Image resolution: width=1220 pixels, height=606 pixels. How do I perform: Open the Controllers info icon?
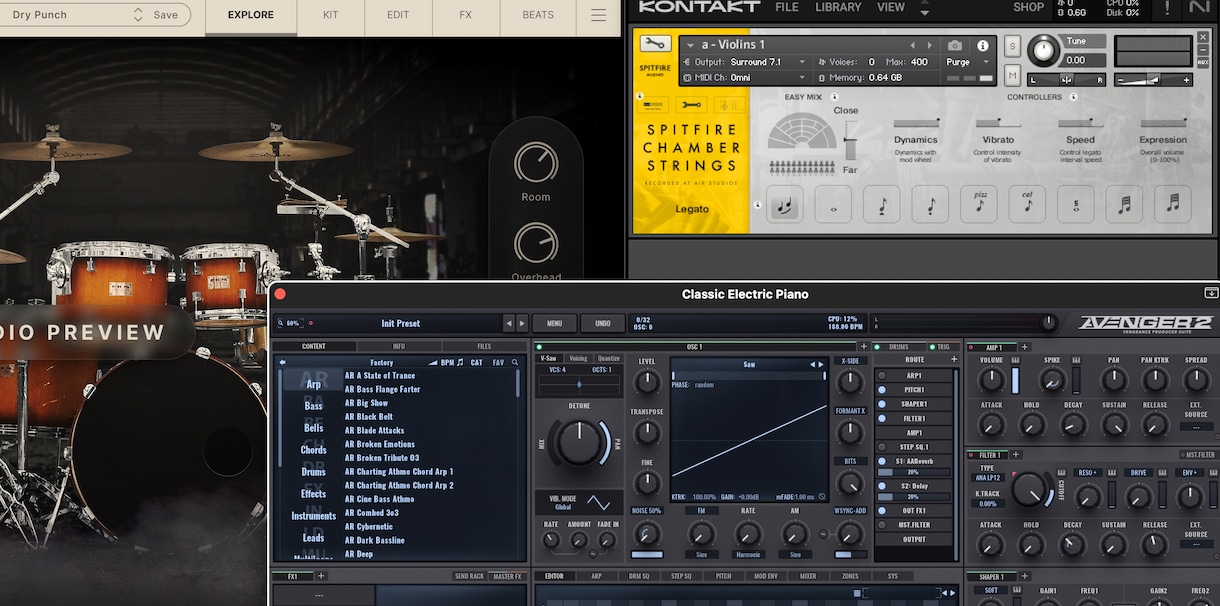click(x=1073, y=97)
